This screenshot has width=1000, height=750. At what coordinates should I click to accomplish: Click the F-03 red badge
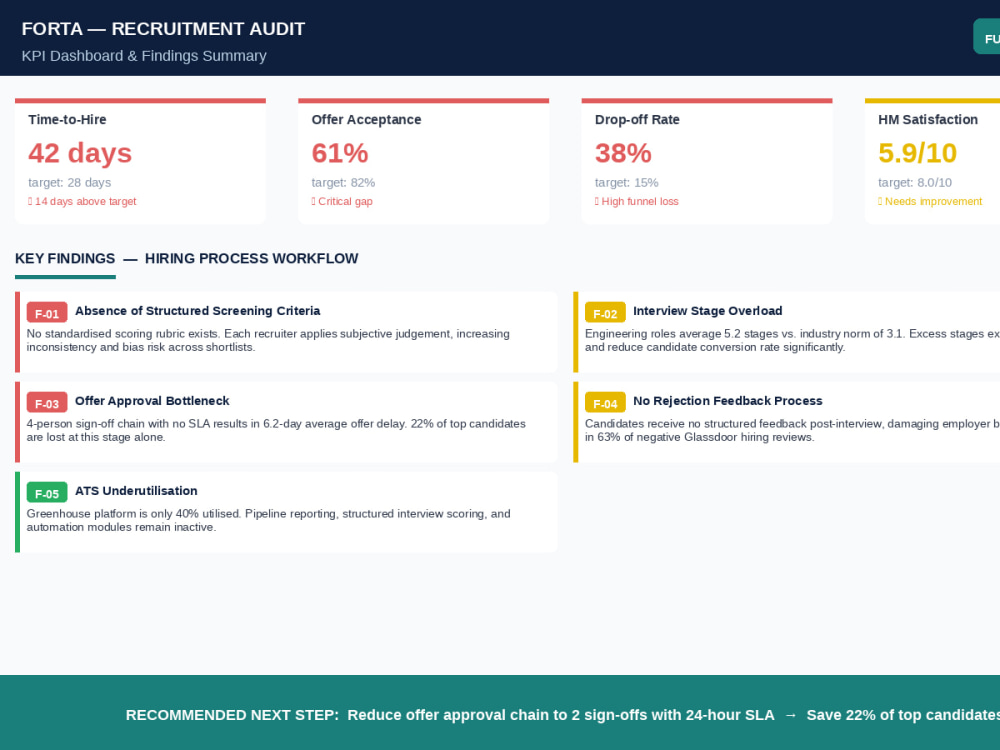pos(47,402)
